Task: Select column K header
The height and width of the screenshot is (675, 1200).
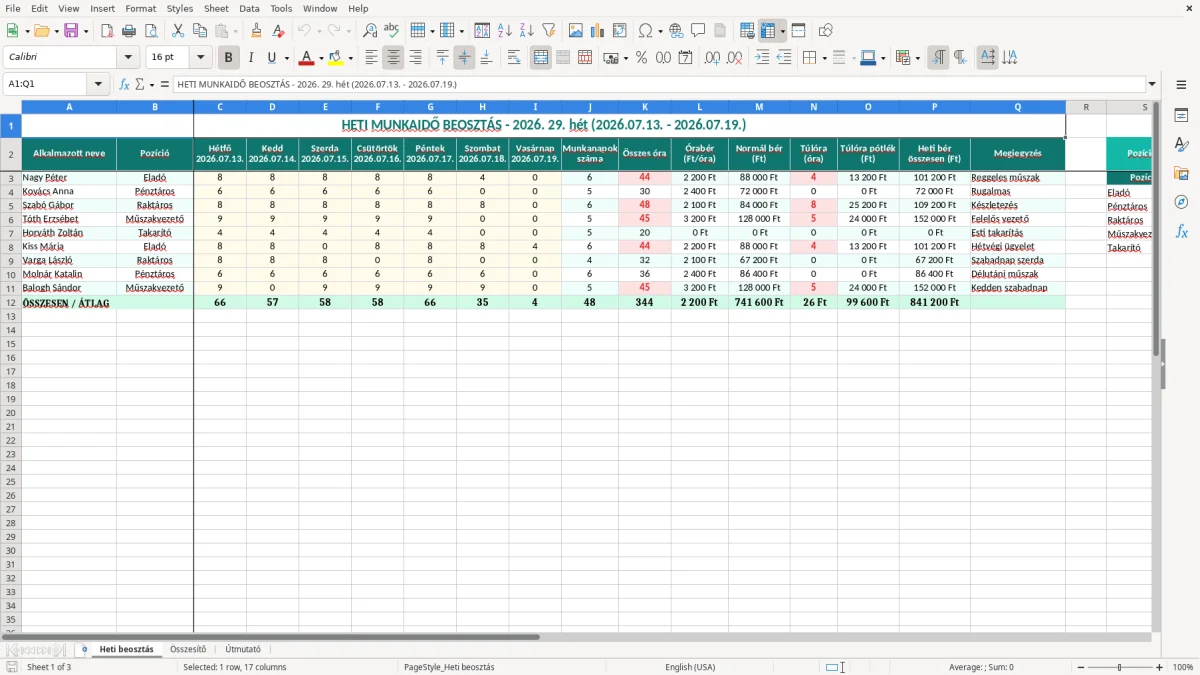Action: click(644, 107)
